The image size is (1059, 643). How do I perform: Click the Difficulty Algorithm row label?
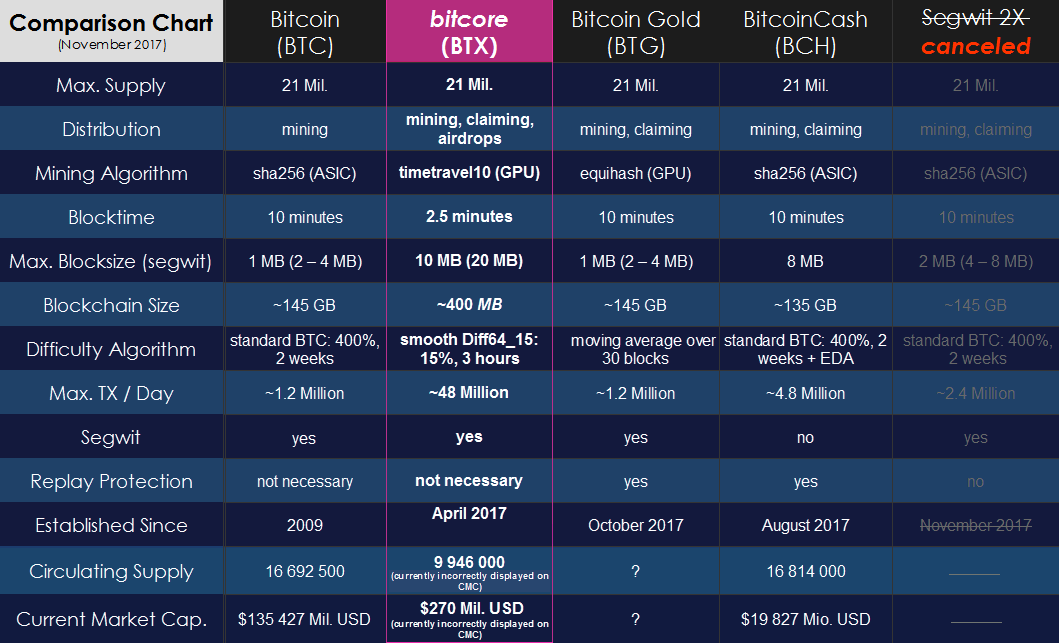[x=111, y=349]
